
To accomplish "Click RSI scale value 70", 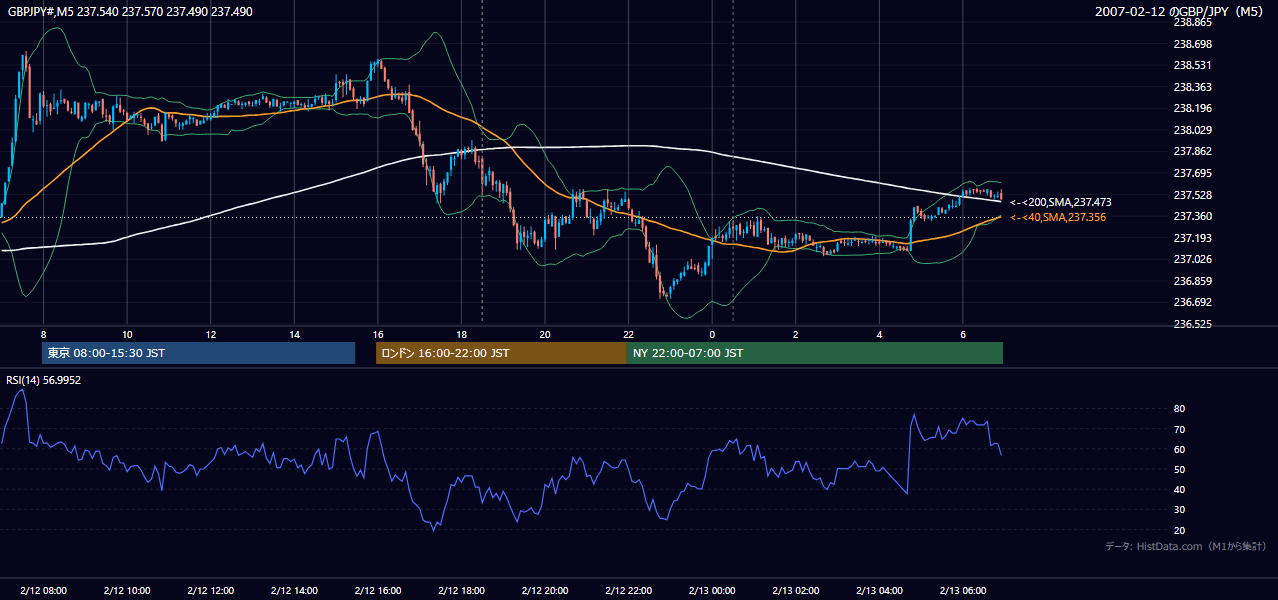I will tap(1180, 429).
